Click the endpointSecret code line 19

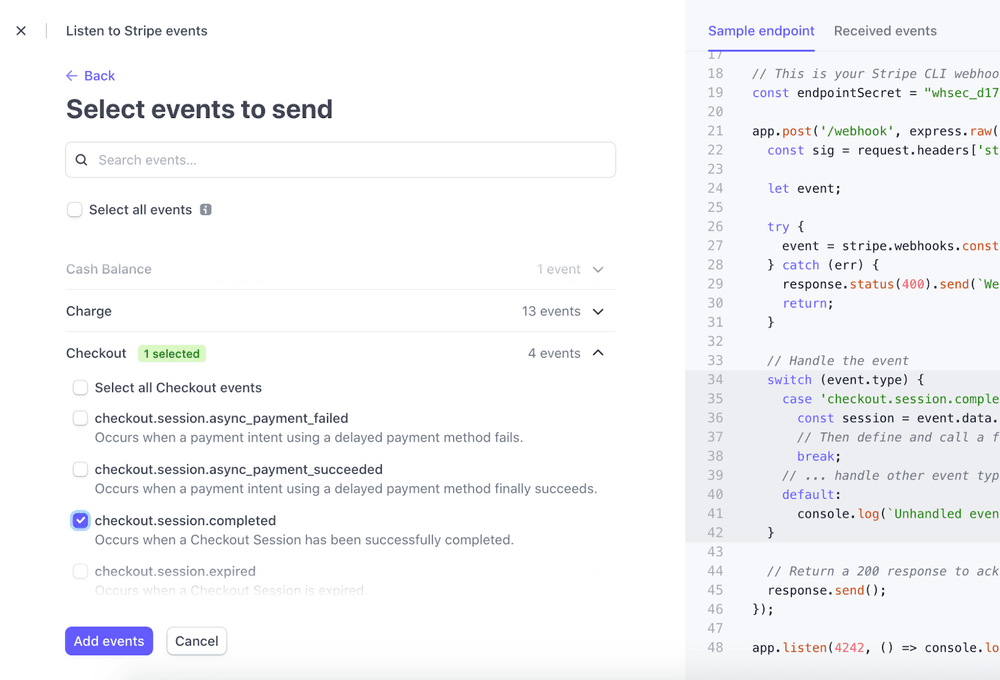(x=876, y=92)
